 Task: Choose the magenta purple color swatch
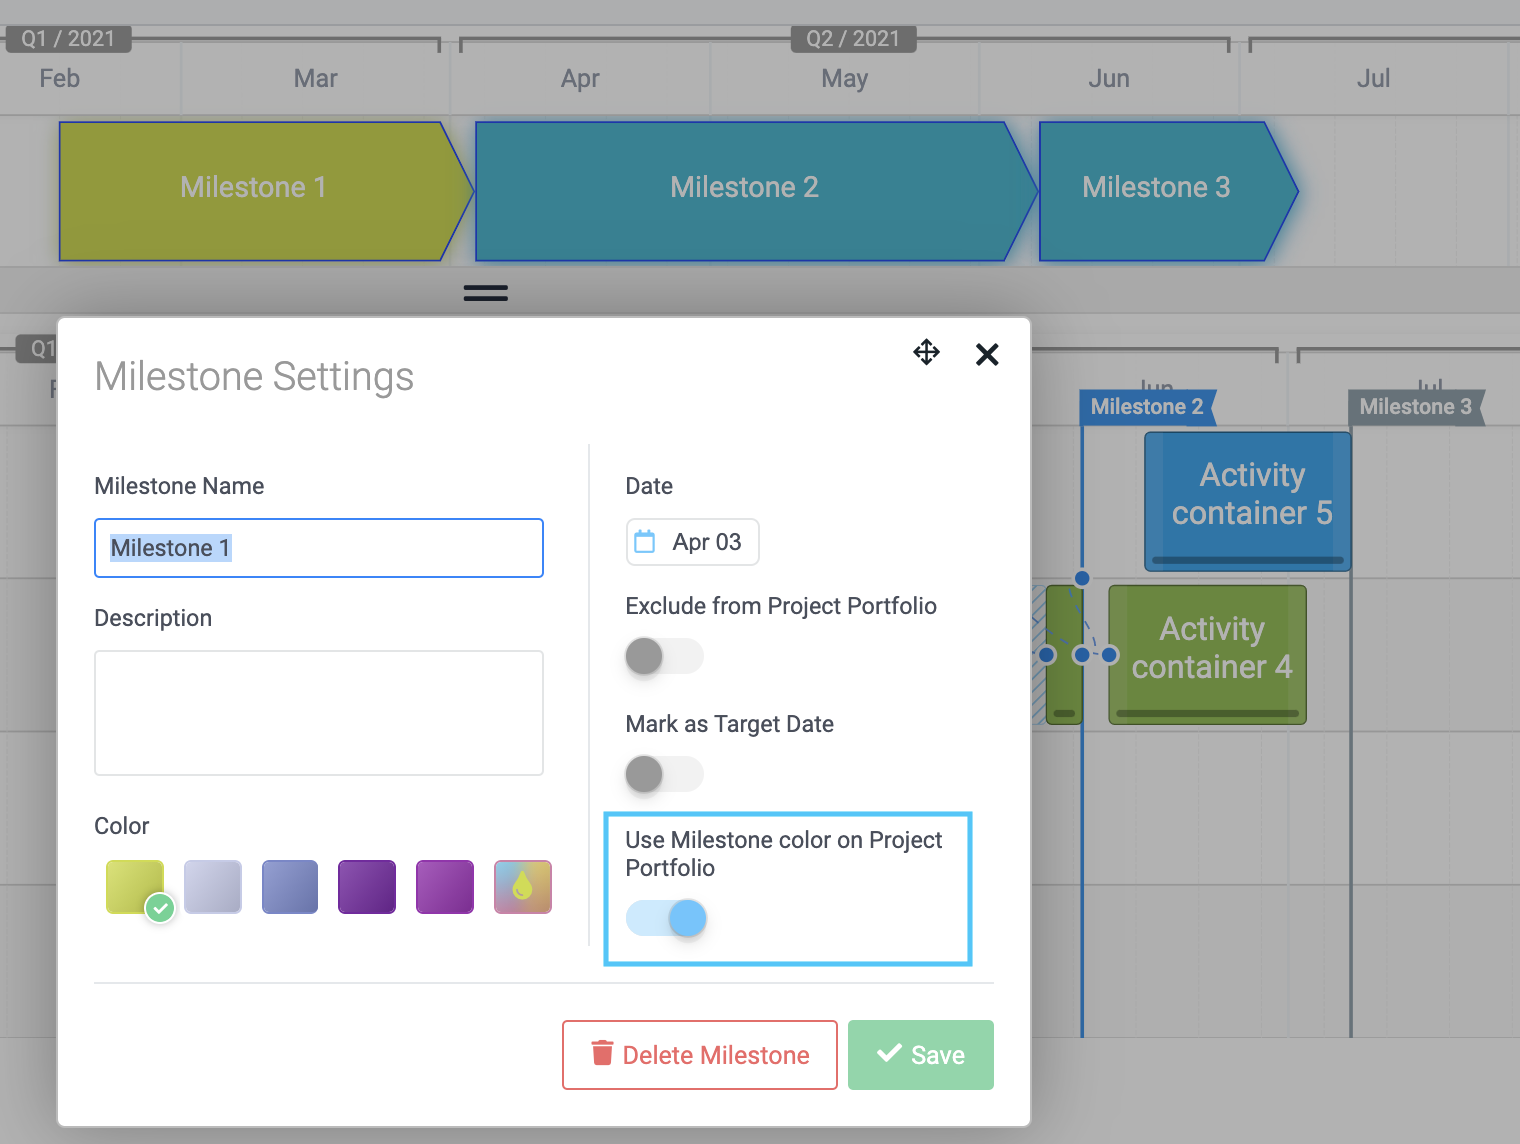point(445,887)
